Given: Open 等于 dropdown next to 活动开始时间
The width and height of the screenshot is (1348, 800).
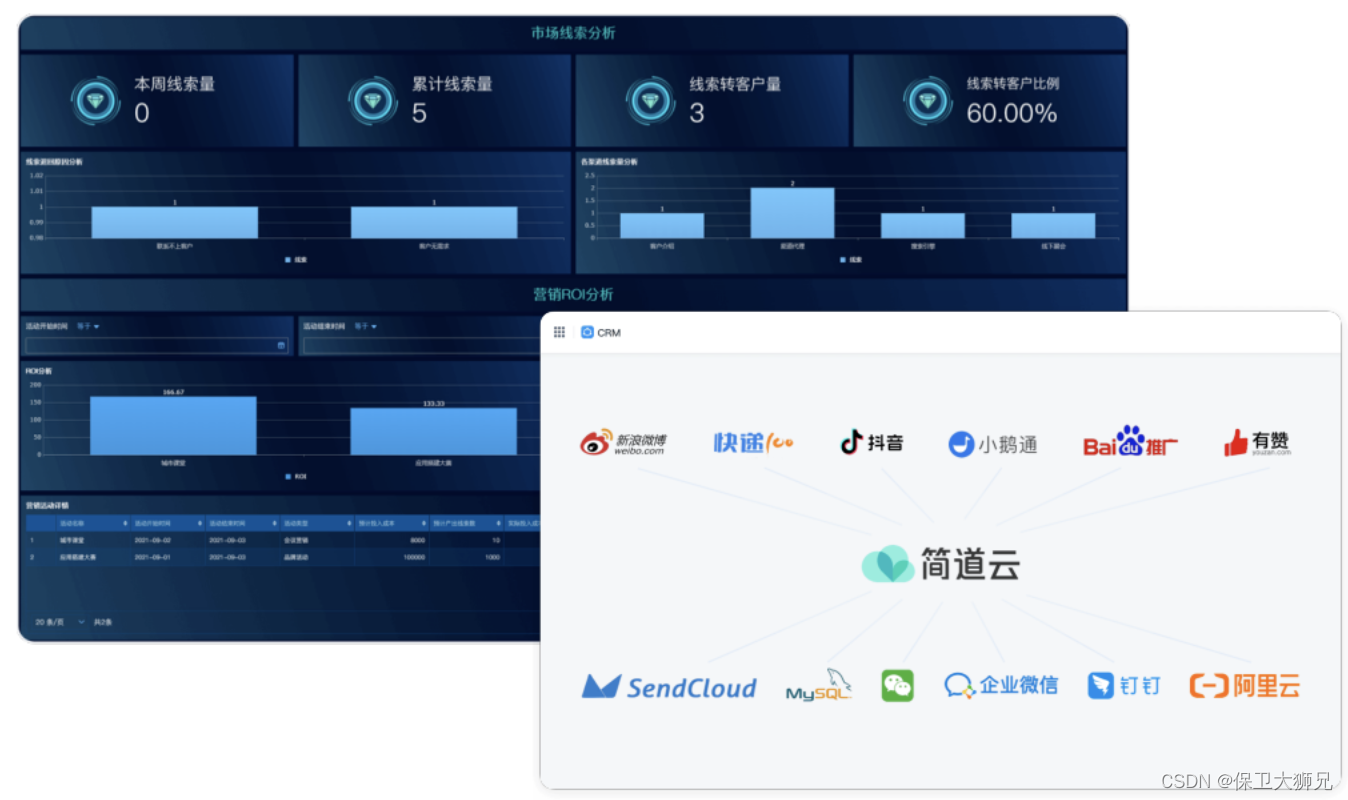Looking at the screenshot, I should coord(88,326).
